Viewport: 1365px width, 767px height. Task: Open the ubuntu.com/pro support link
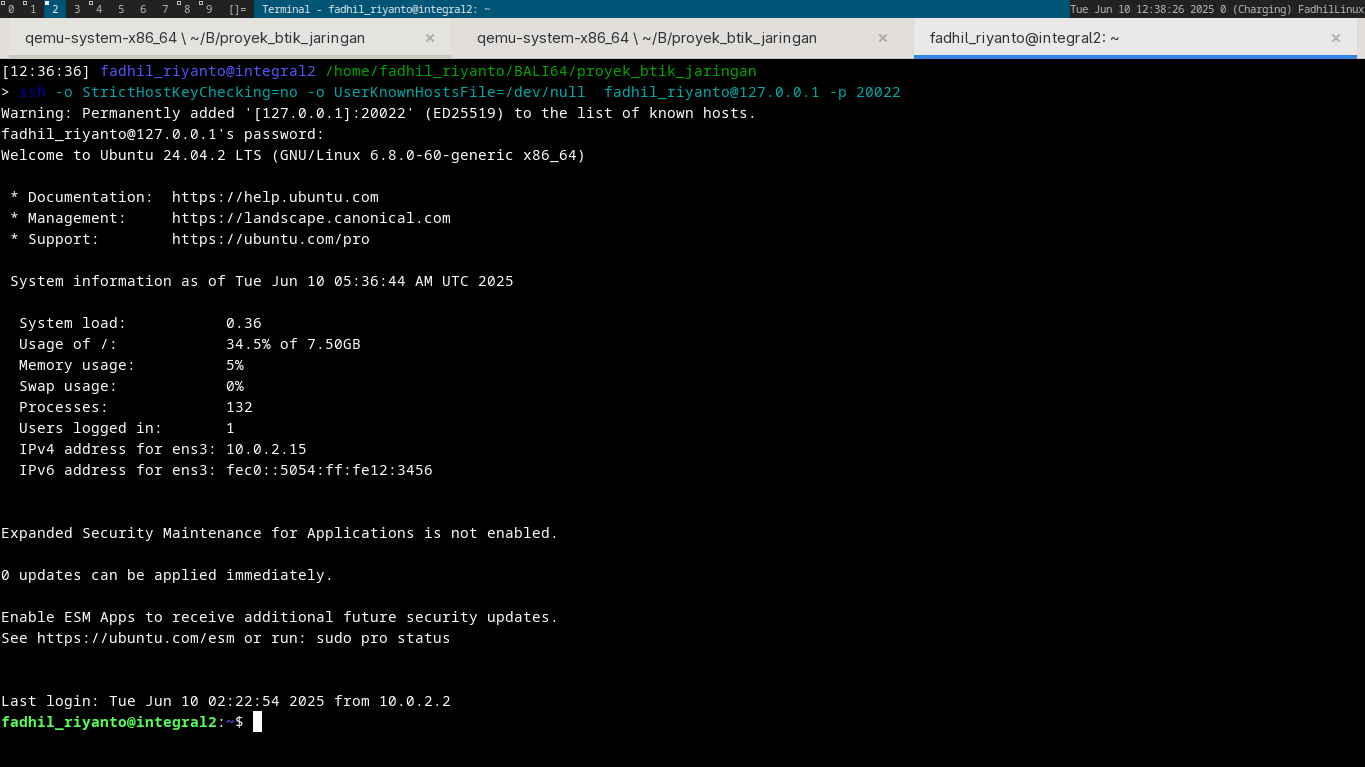pyautogui.click(x=270, y=239)
